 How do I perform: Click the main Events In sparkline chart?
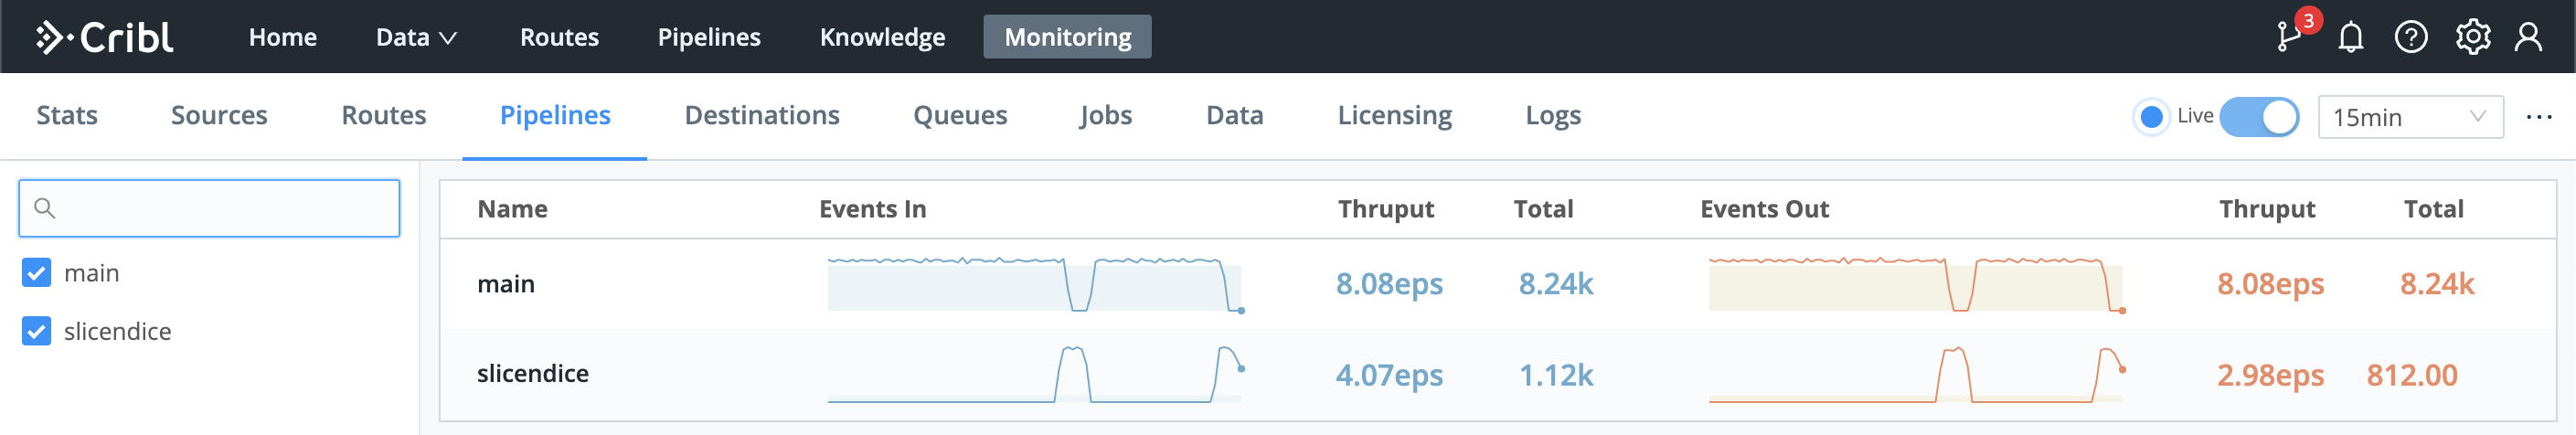1035,284
